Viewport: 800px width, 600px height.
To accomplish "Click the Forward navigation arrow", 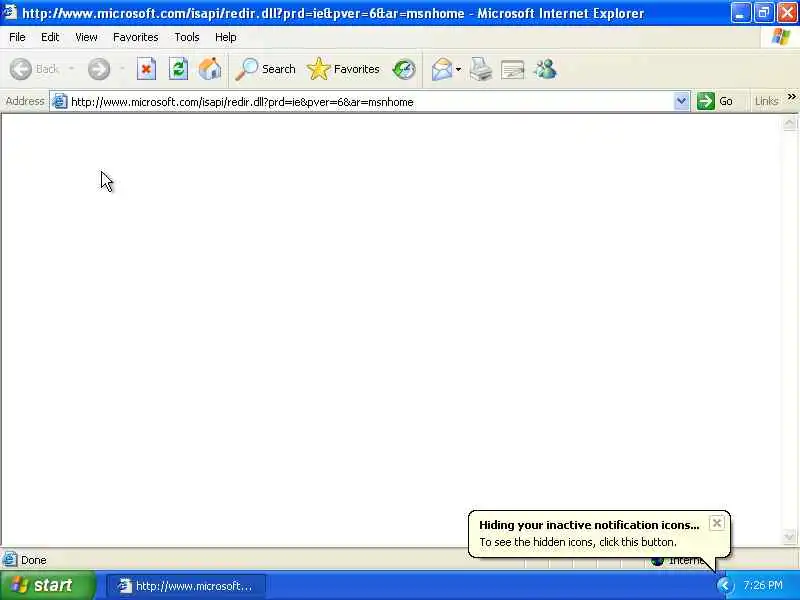I will 98,69.
